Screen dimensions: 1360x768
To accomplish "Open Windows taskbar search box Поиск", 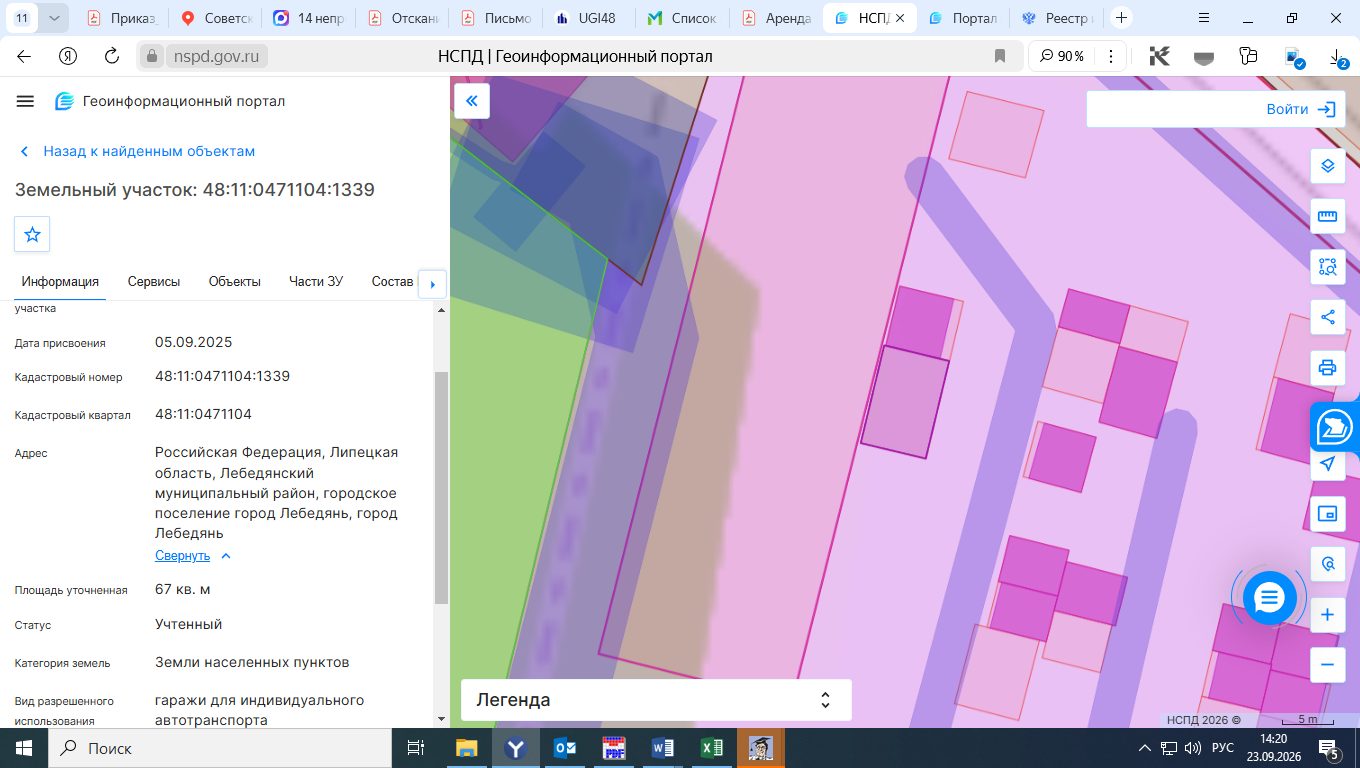I will [220, 748].
